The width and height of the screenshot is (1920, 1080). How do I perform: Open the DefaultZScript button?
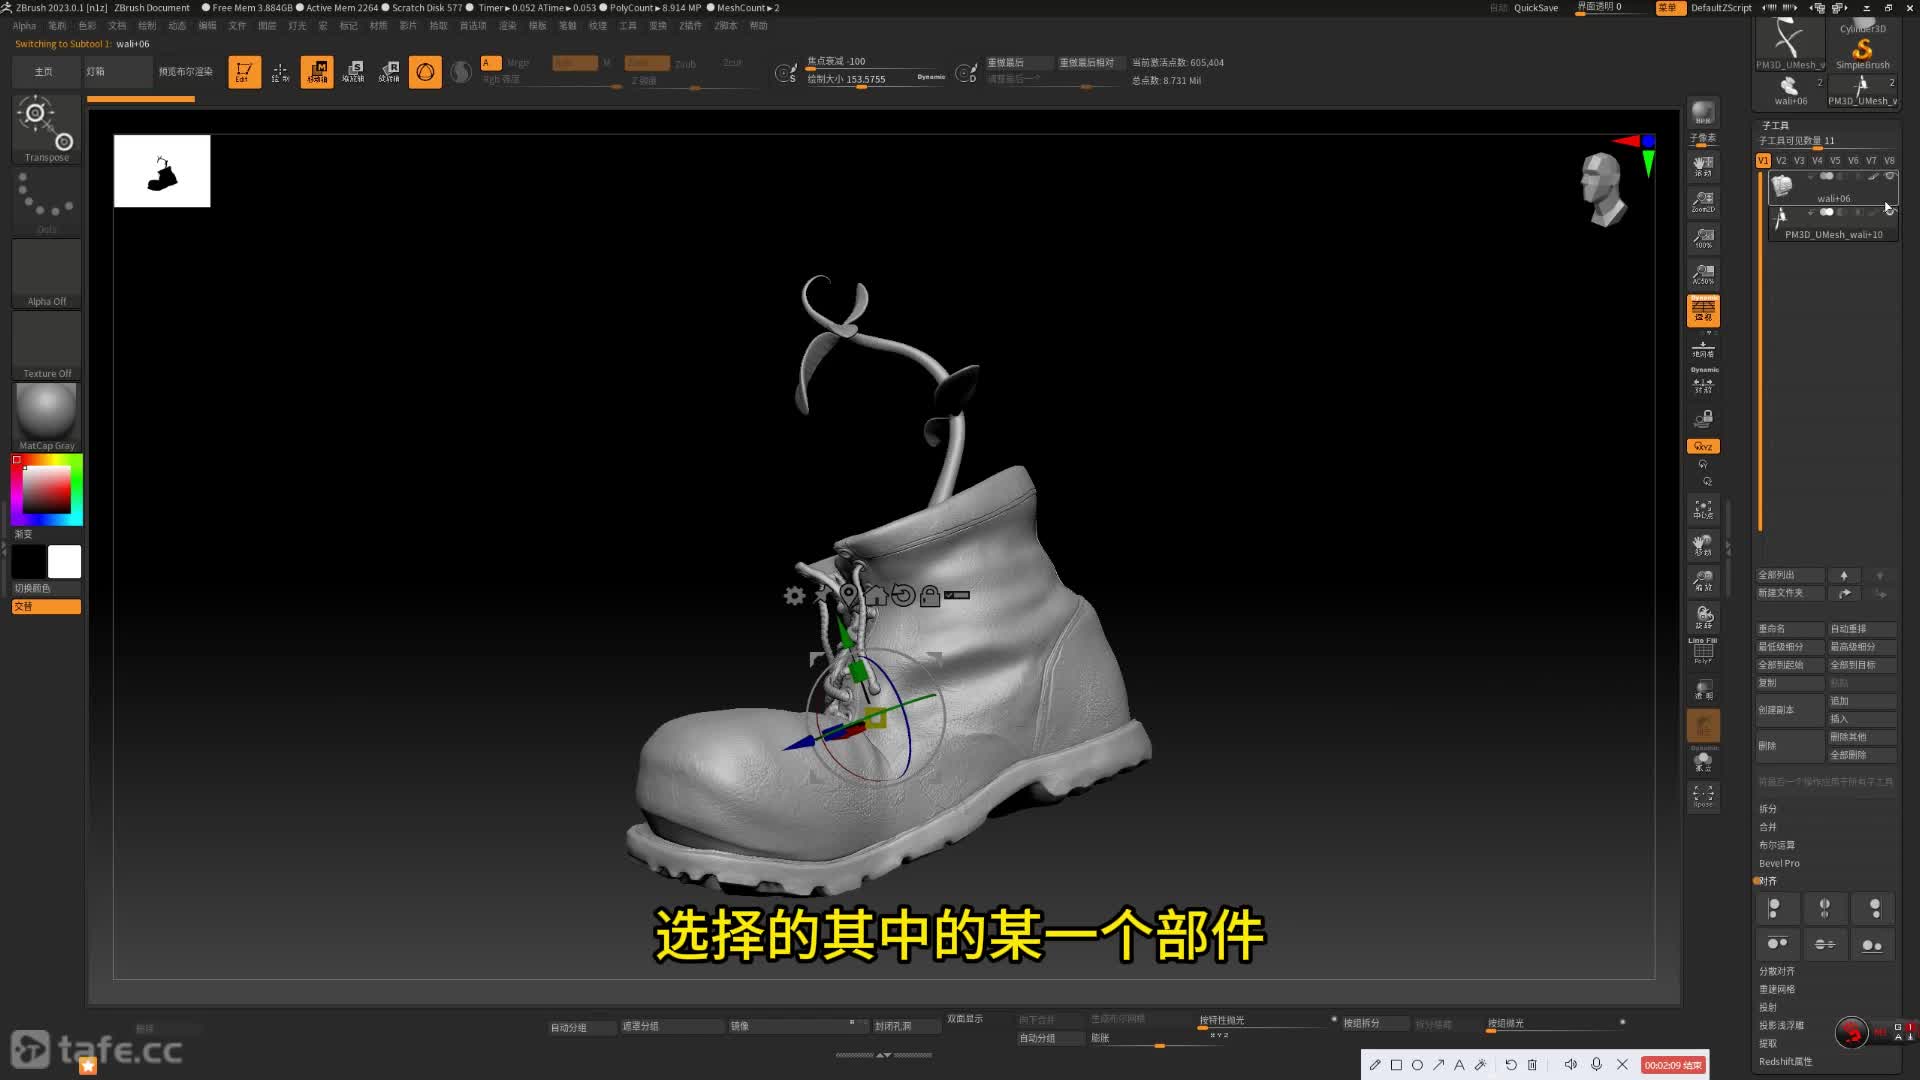(x=1721, y=8)
